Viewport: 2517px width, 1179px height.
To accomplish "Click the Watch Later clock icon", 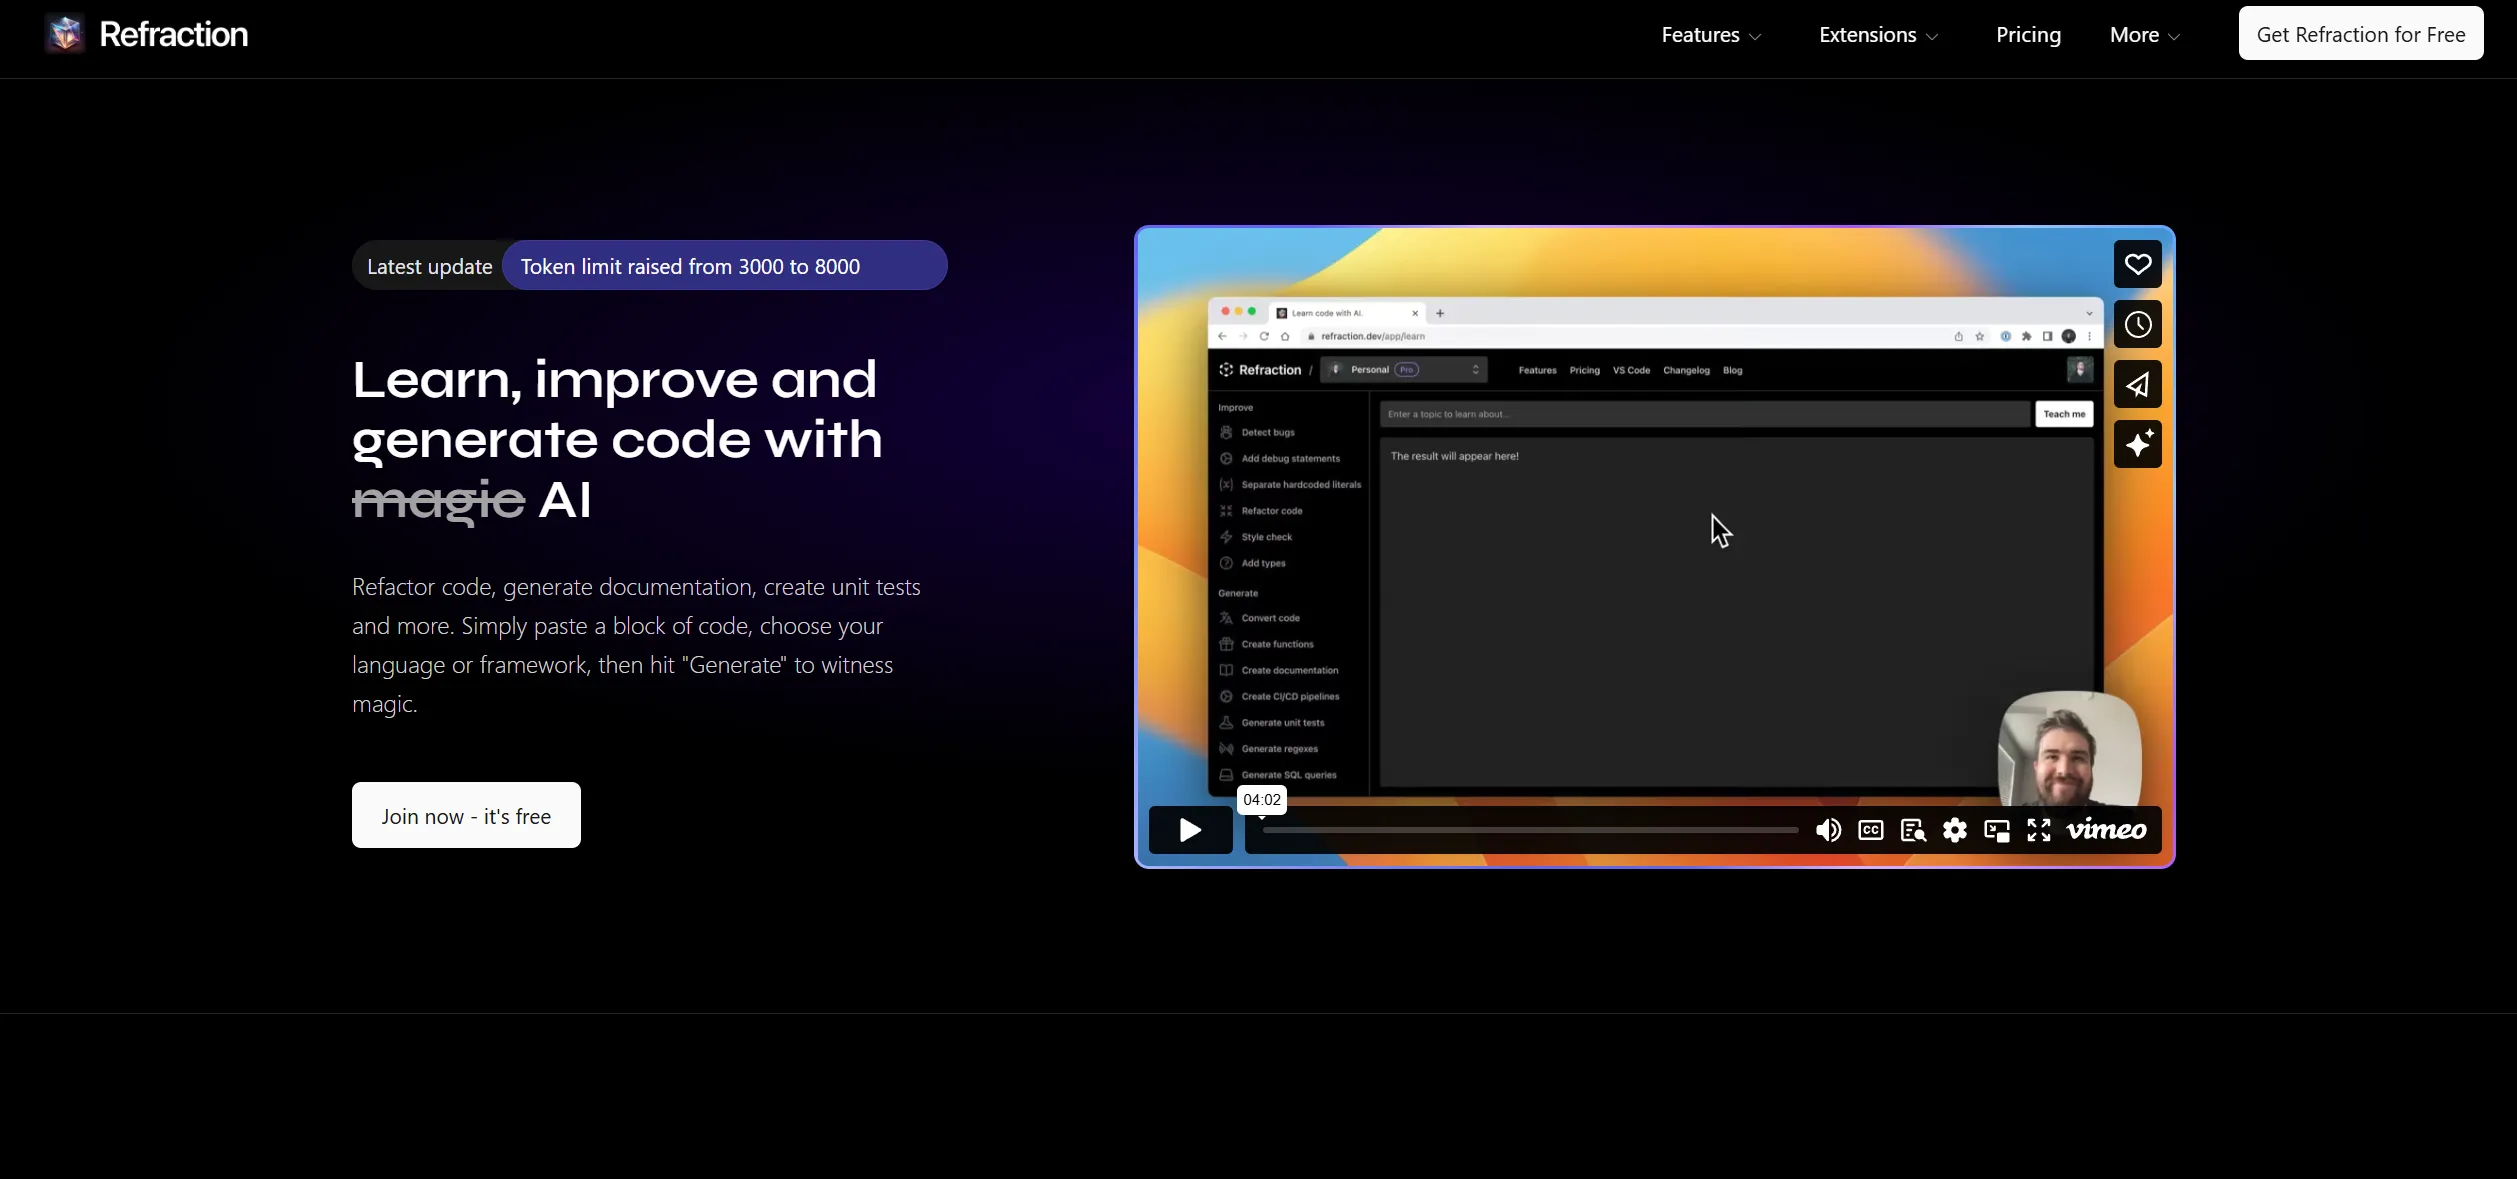I will coord(2137,324).
